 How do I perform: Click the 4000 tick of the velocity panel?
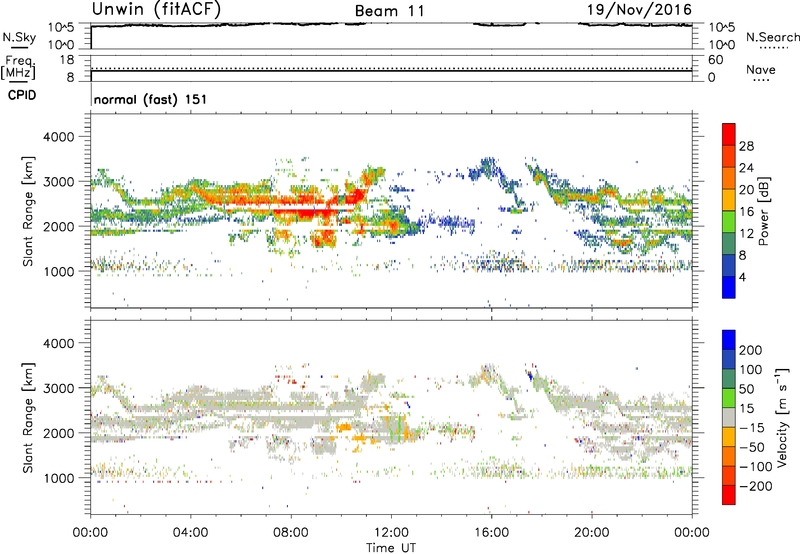pos(58,343)
